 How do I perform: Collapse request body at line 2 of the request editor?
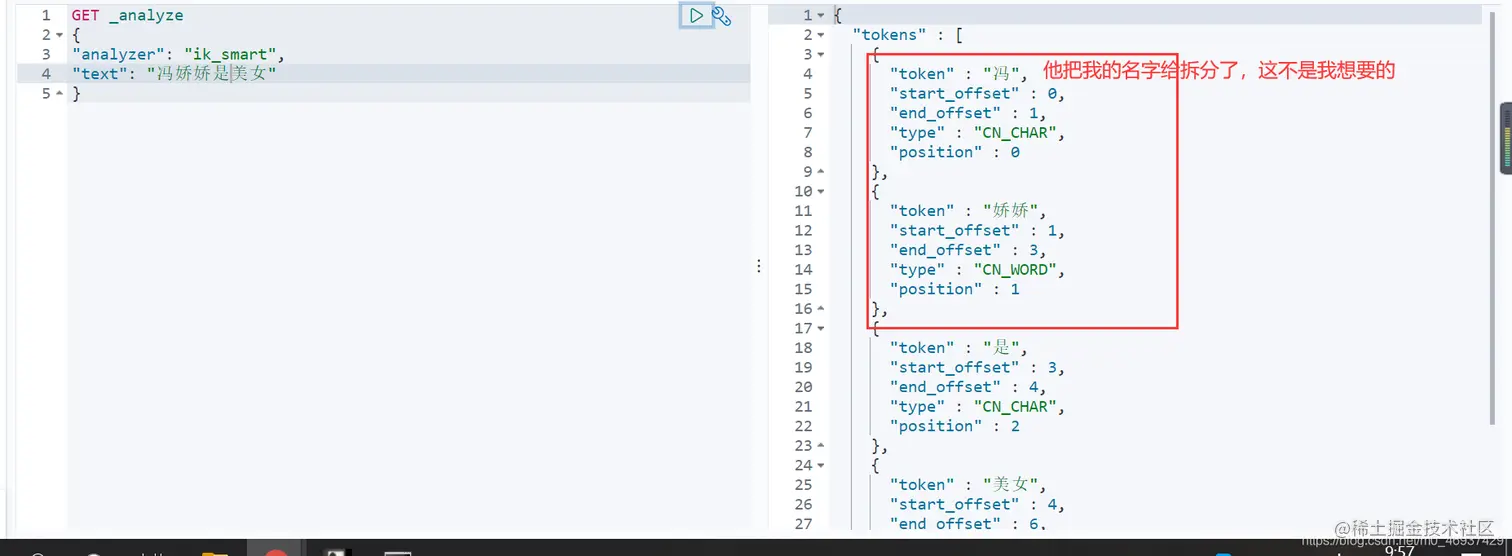tap(60, 35)
